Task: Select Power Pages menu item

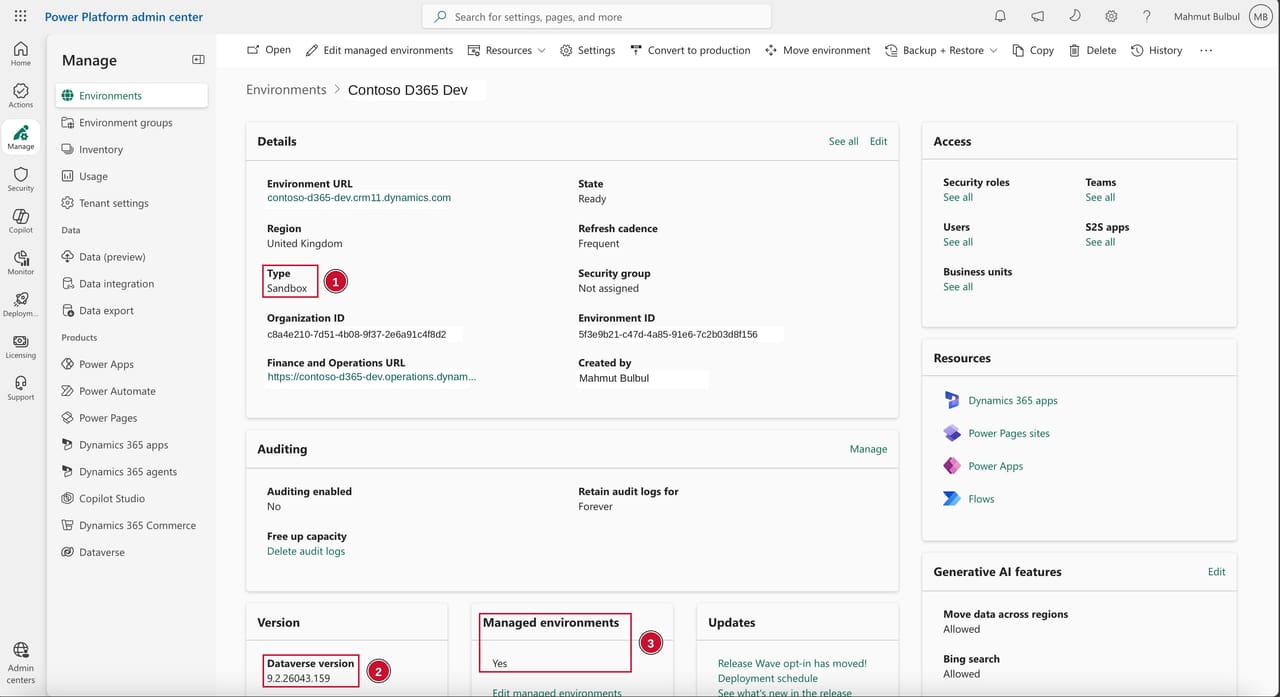Action: (132, 418)
